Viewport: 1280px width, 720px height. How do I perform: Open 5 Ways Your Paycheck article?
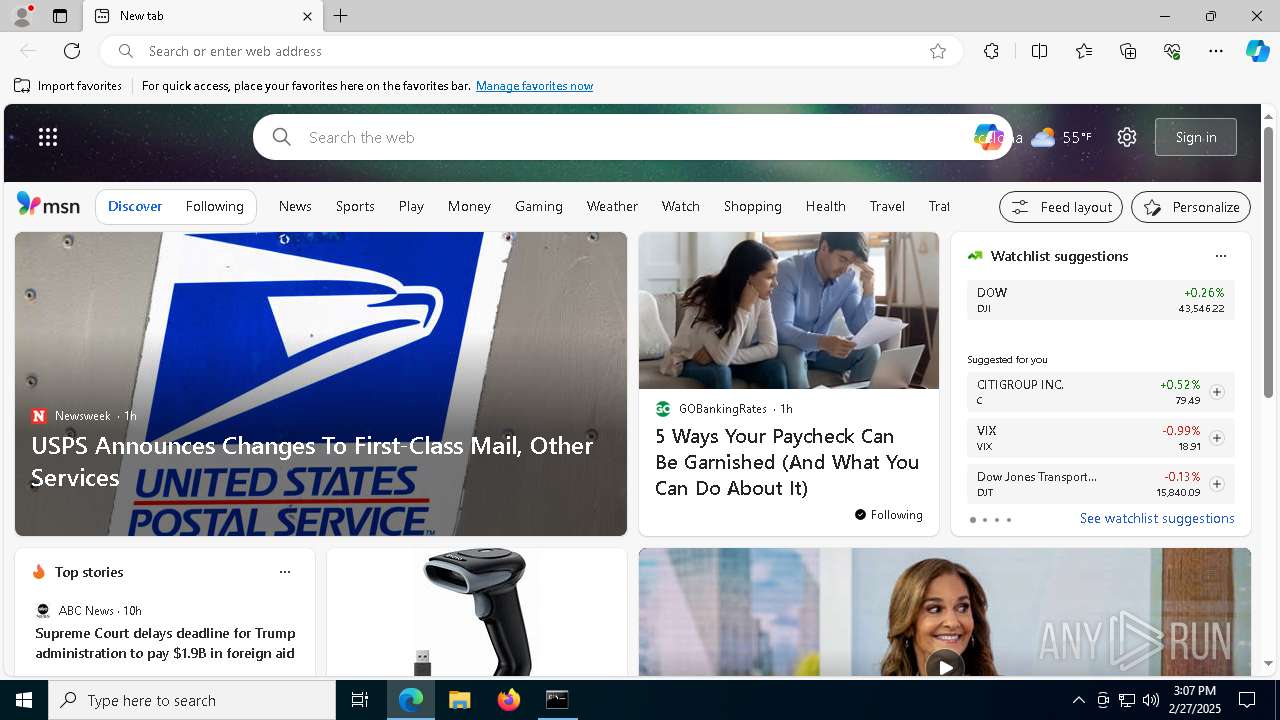(x=787, y=462)
